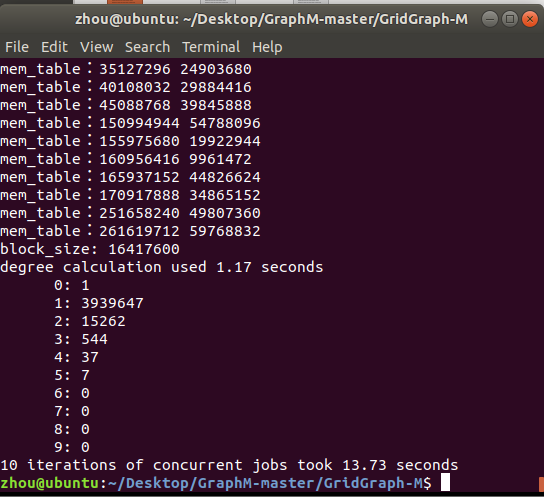The image size is (544, 497).
Task: Click the line 'mem_table: 261619712 59768832'
Action: point(130,231)
